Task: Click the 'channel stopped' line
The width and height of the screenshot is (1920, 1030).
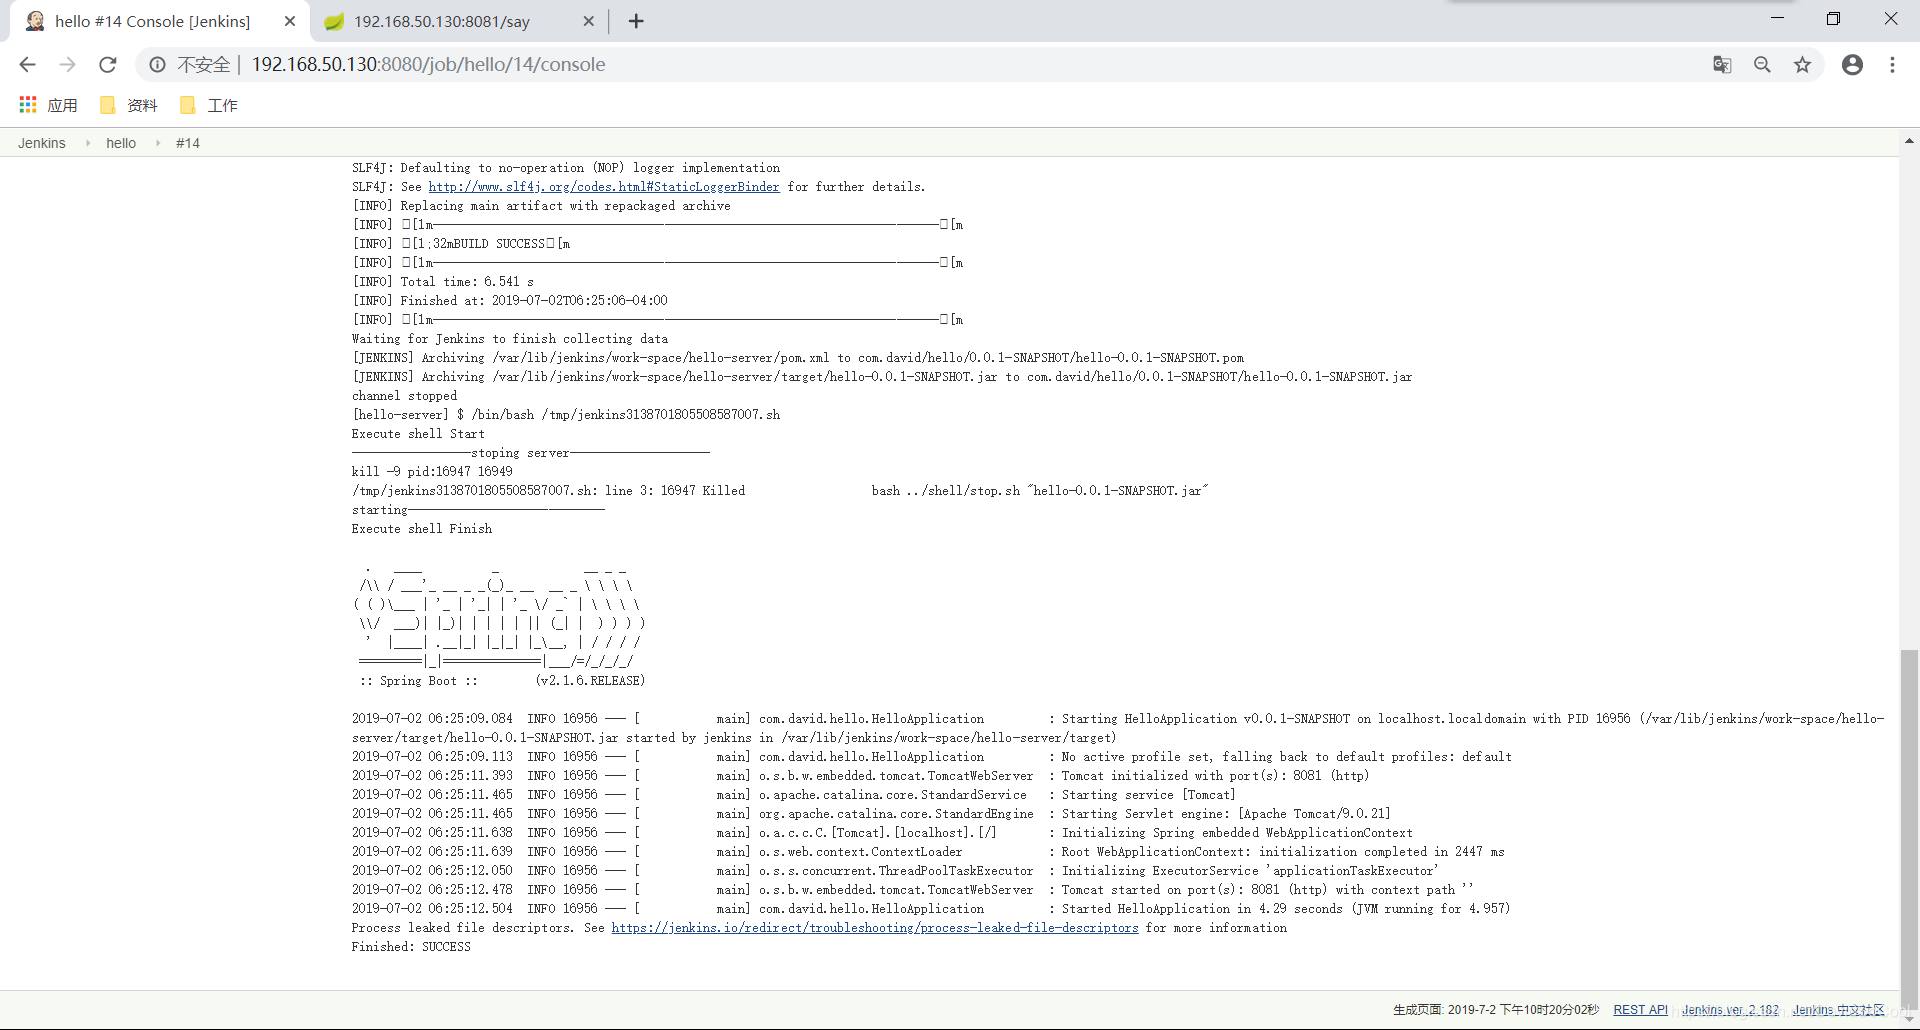Action: point(404,396)
